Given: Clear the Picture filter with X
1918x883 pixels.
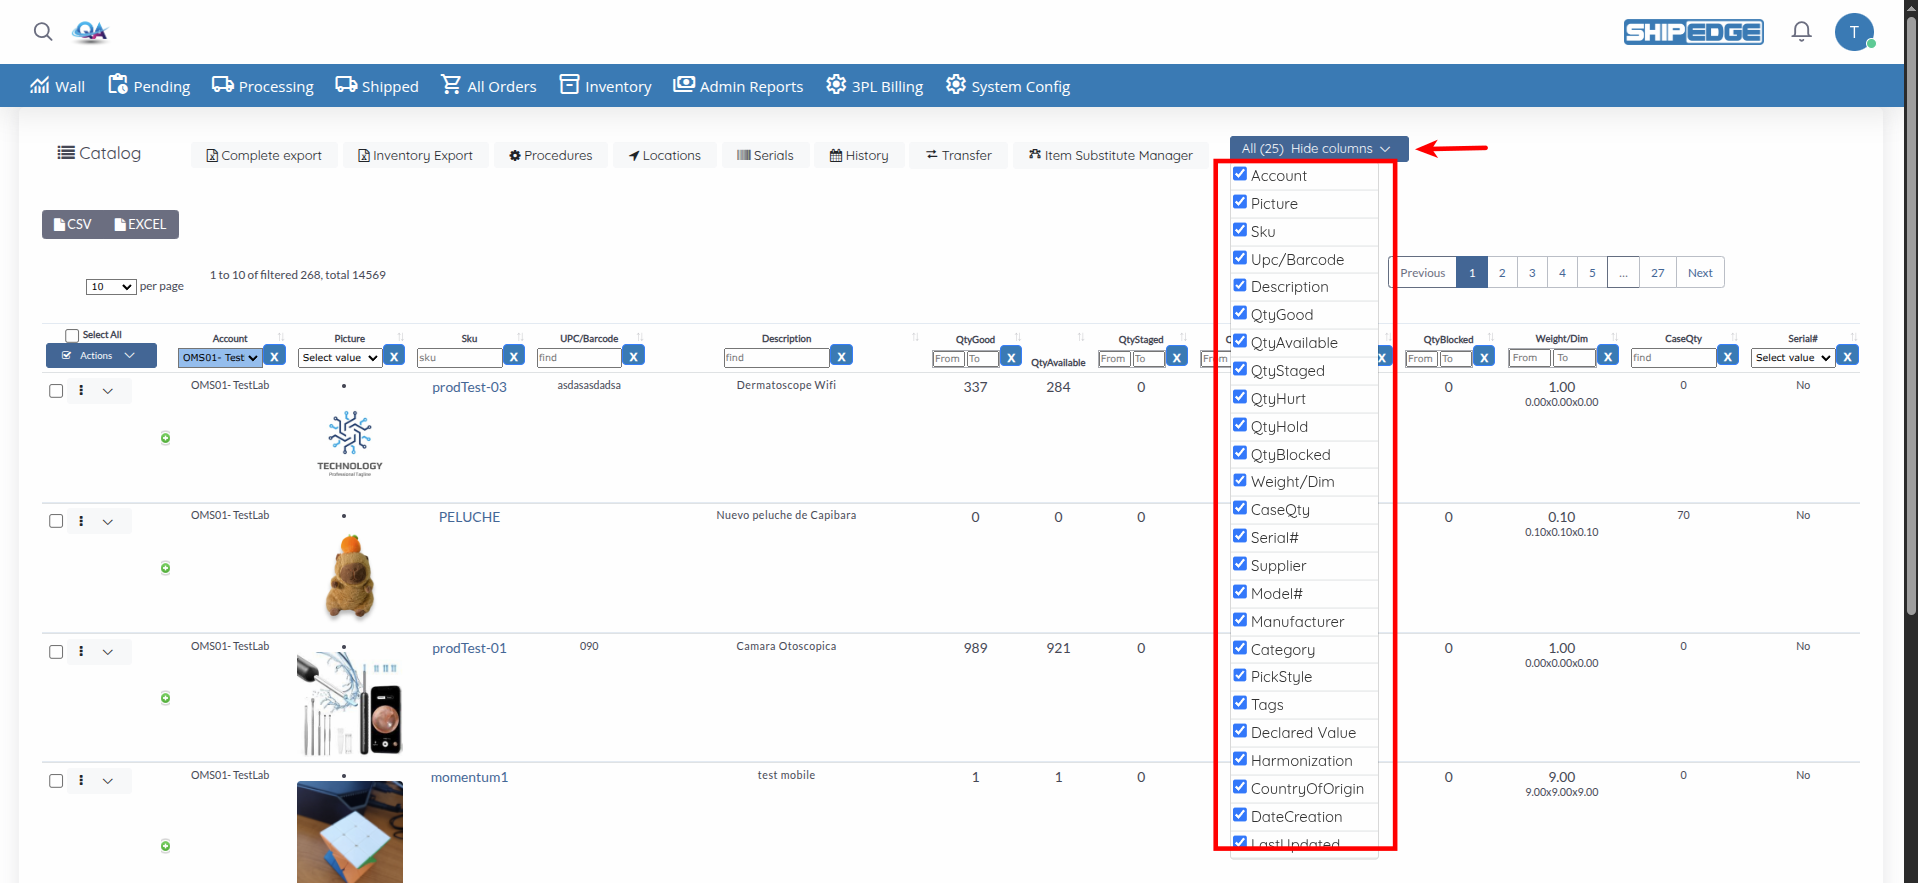Looking at the screenshot, I should 394,356.
